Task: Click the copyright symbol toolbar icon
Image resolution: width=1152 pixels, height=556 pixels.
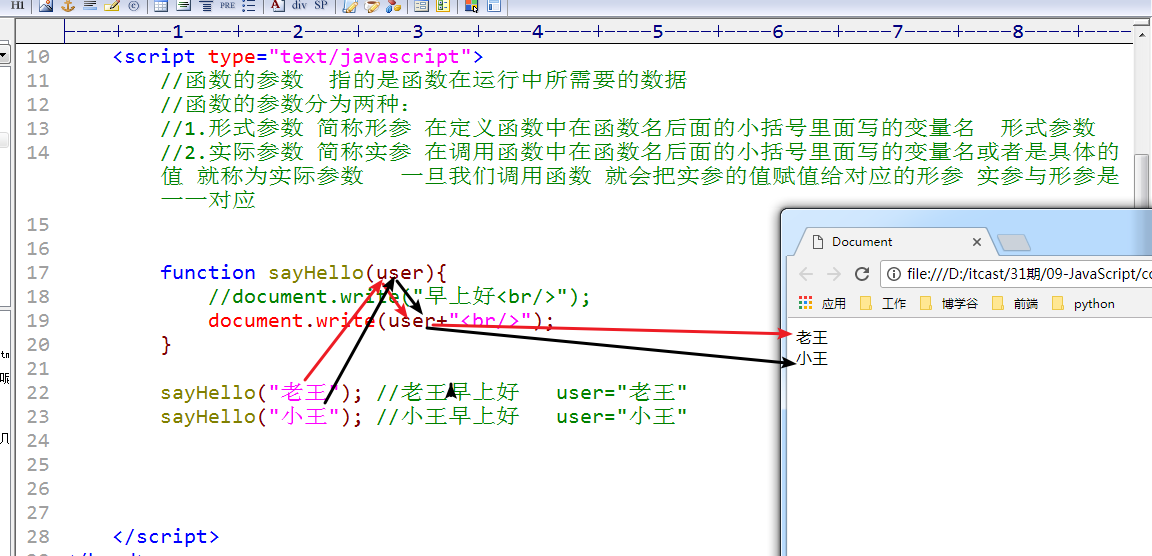Action: tap(134, 6)
